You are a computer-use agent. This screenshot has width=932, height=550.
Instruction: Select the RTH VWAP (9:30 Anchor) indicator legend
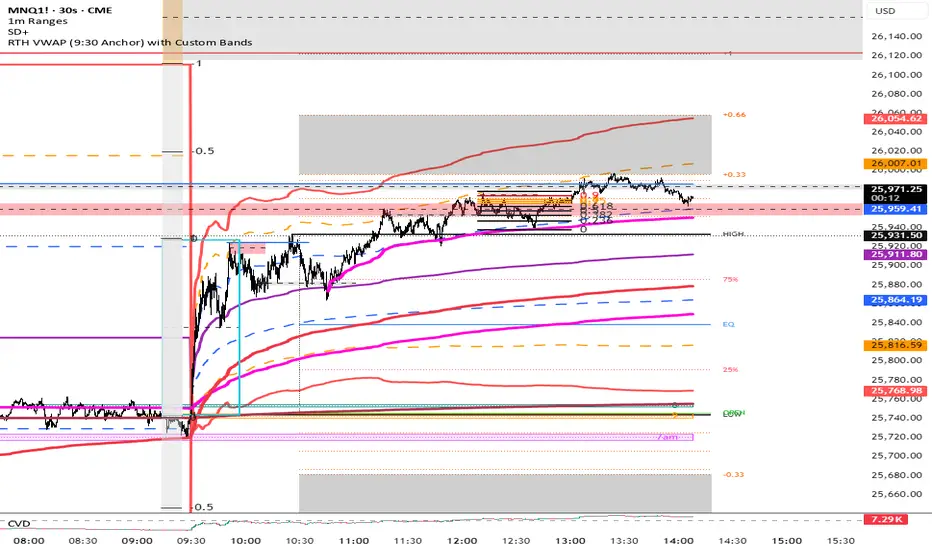click(130, 42)
